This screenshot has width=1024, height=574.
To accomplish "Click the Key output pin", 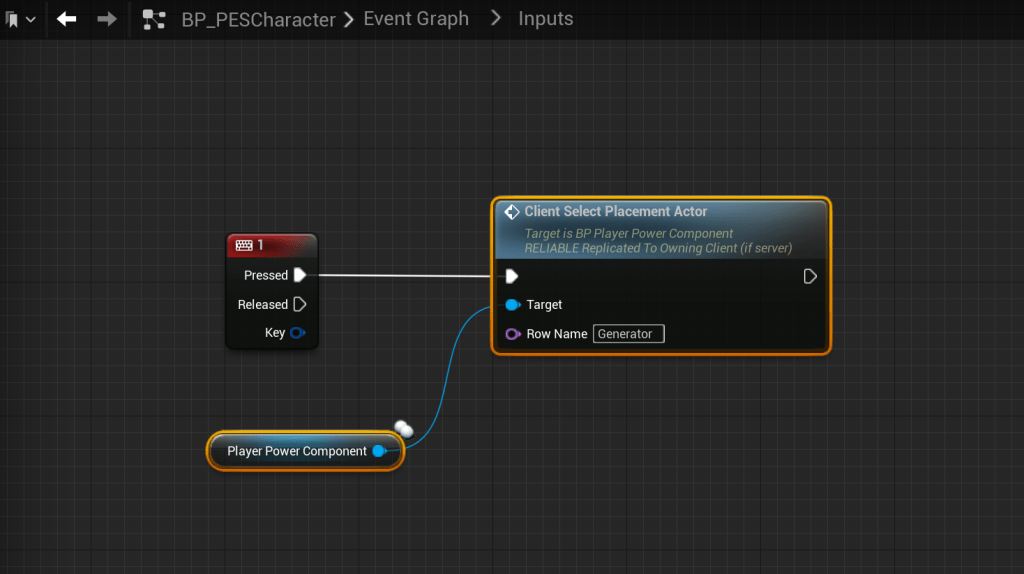I will point(297,333).
